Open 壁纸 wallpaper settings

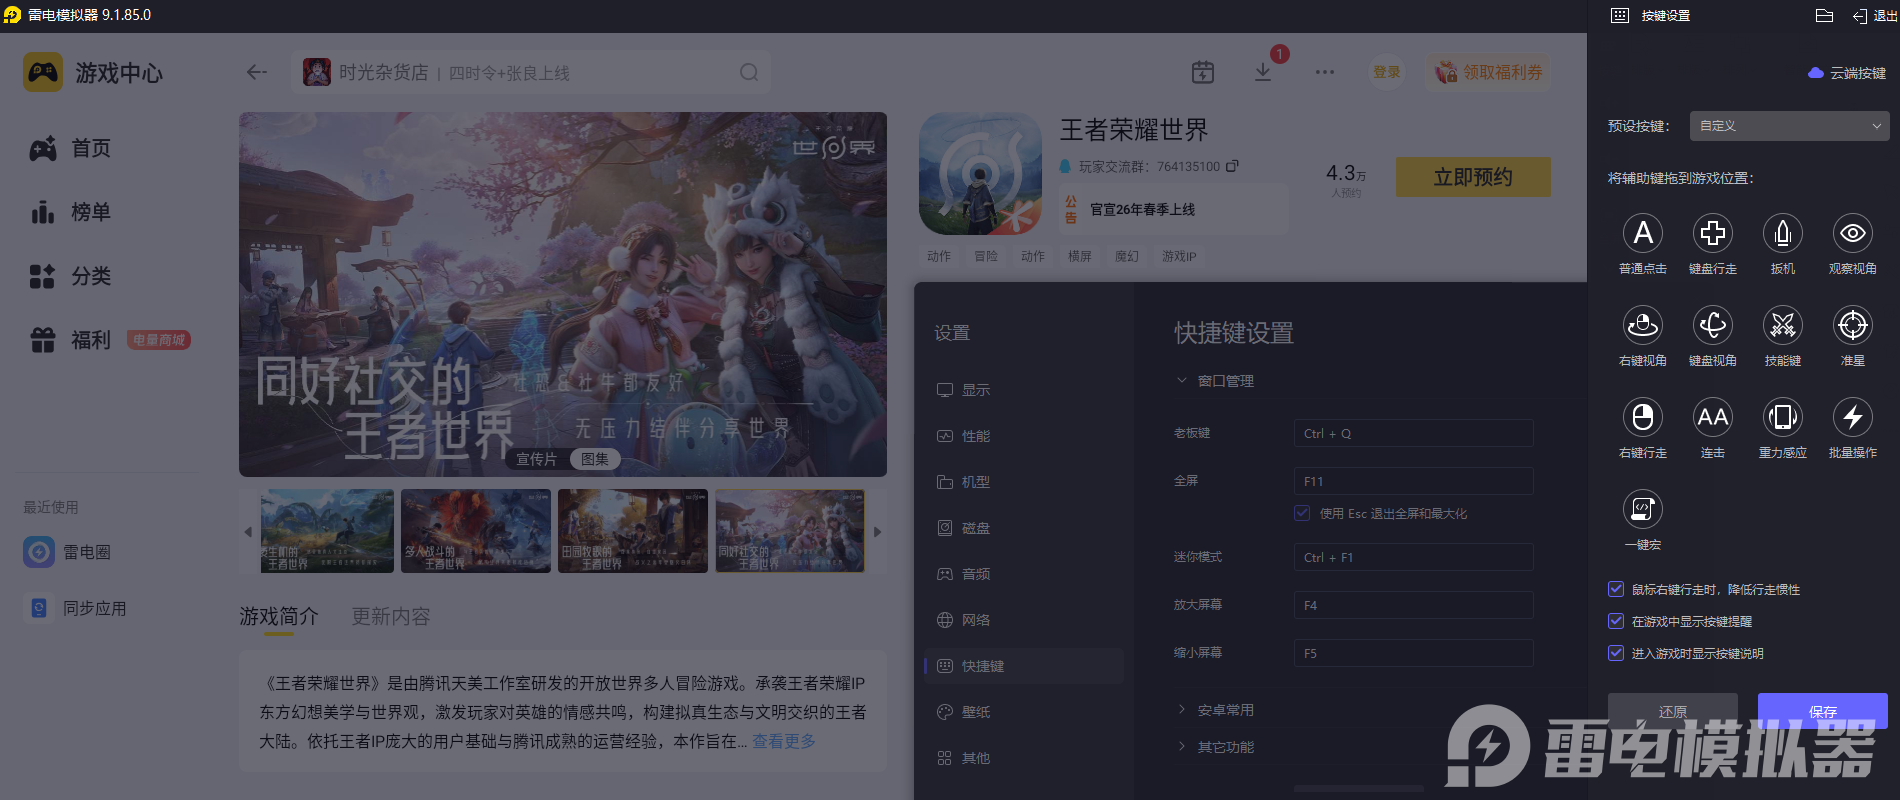coord(1024,712)
